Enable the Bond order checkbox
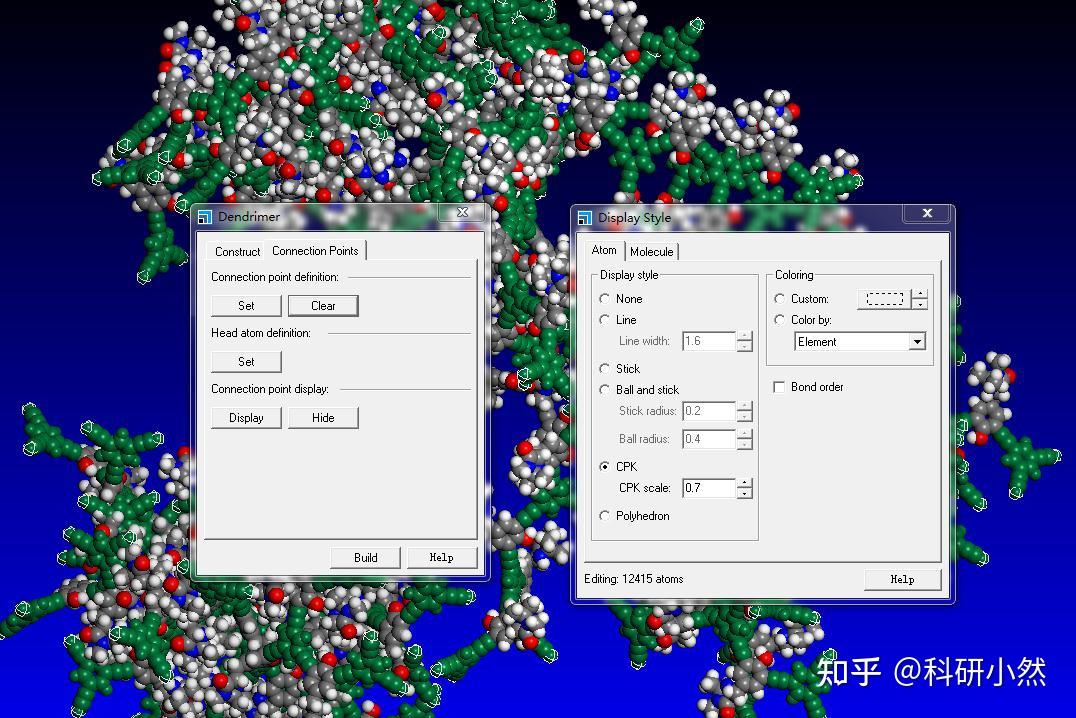This screenshot has width=1076, height=718. [x=778, y=387]
